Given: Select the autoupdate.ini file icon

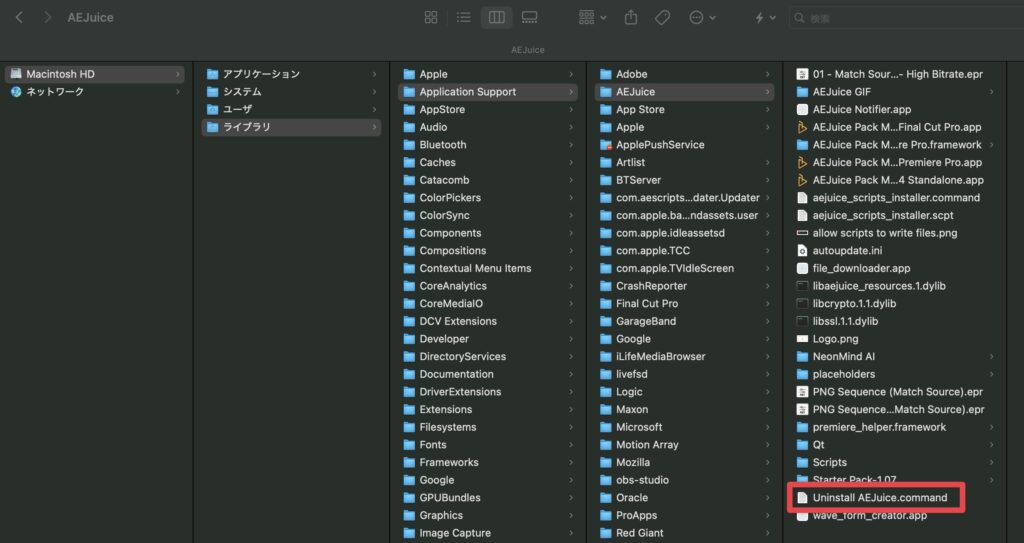Looking at the screenshot, I should pos(803,250).
